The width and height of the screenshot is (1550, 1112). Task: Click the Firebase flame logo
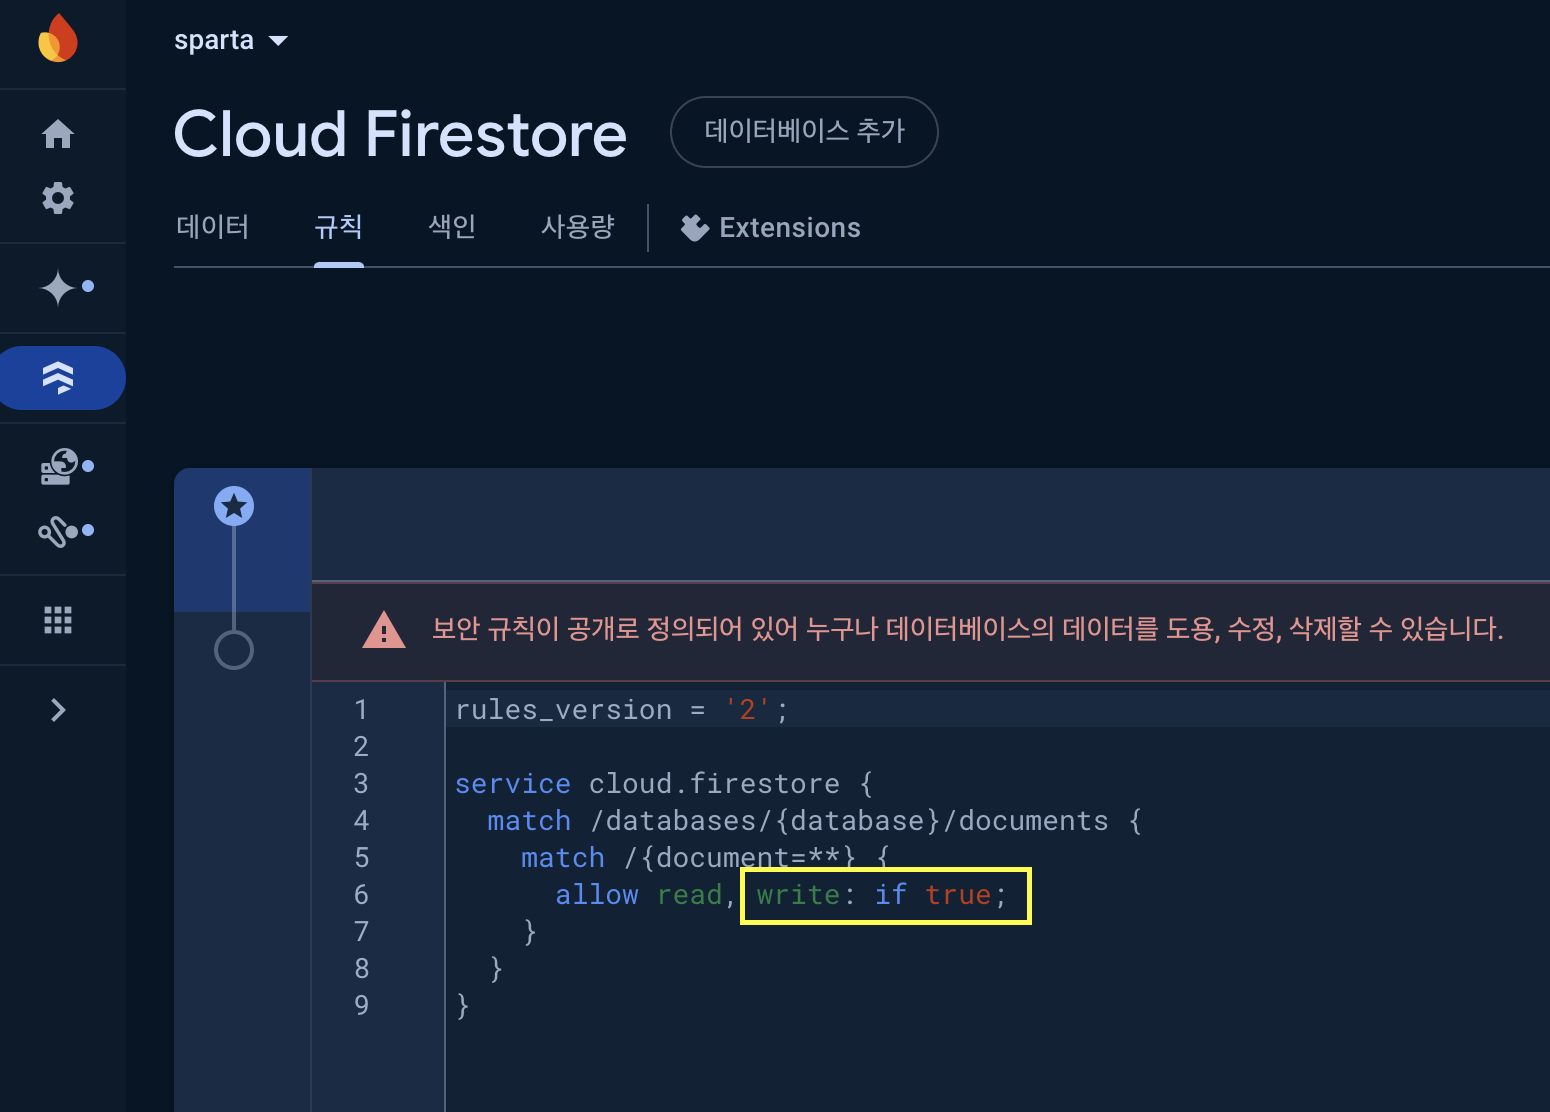58,38
